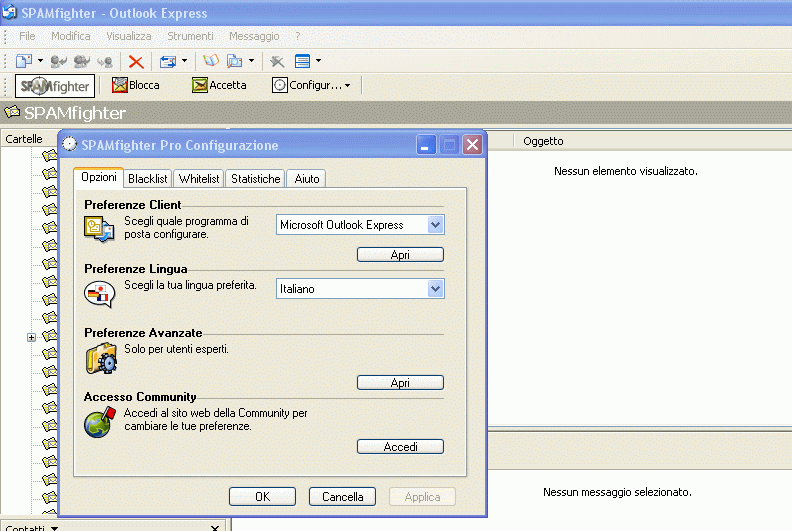Open the address book icon
Viewport: 792px width, 531px height.
click(211, 62)
